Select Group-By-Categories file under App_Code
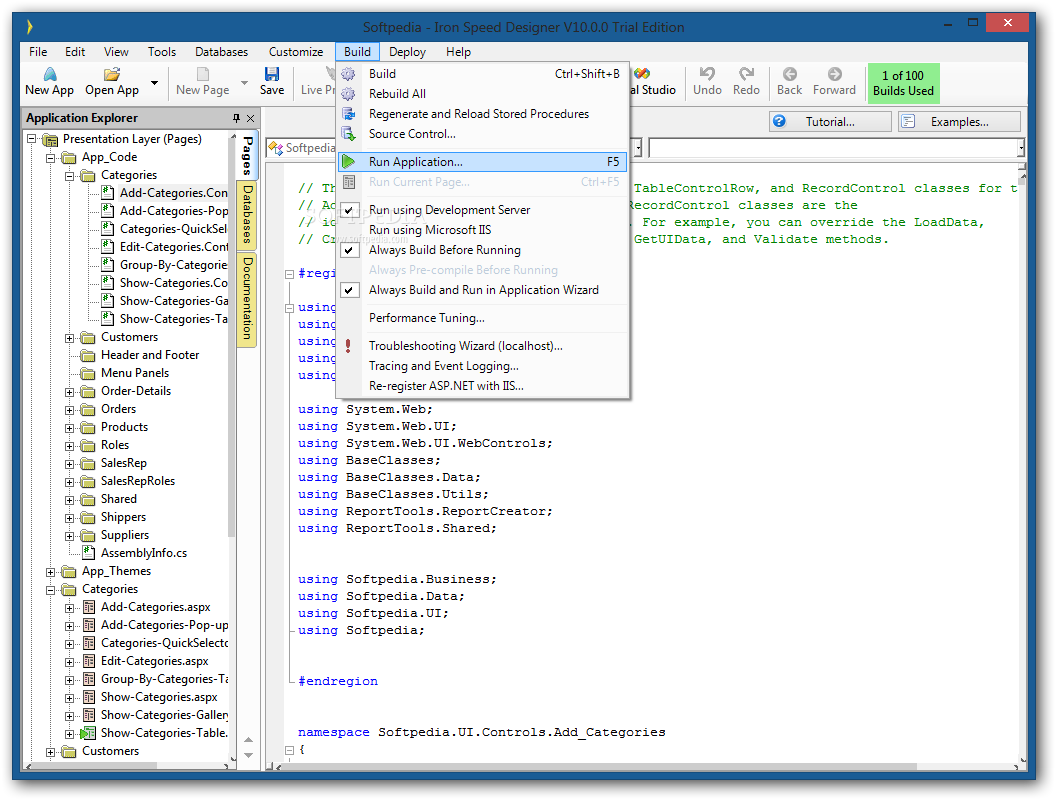The width and height of the screenshot is (1056, 800). pos(173,265)
